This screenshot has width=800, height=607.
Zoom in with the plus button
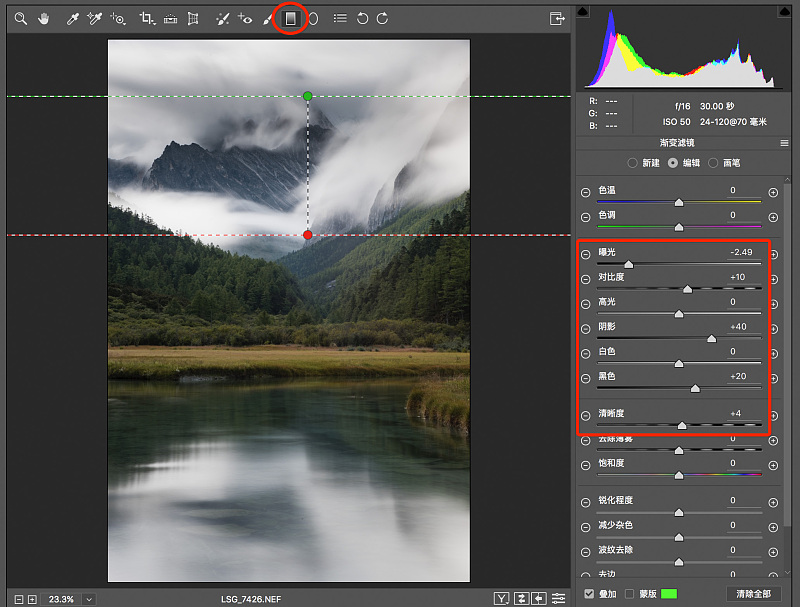[x=32, y=599]
